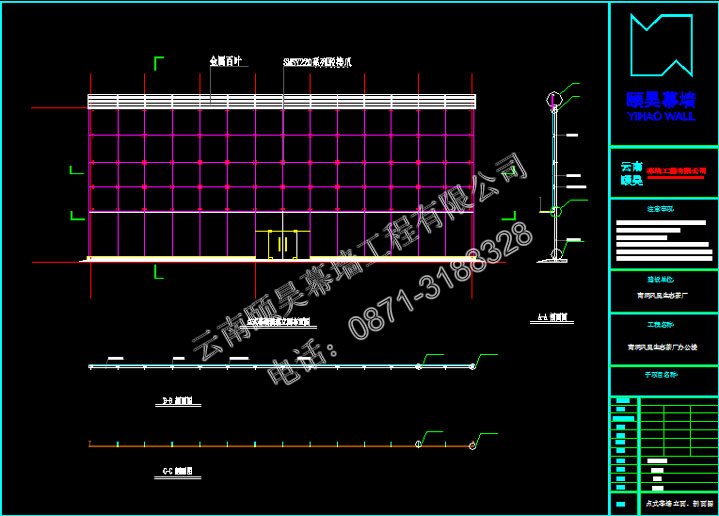Screen dimensions: 719x516
Task: Click the green section cut marker above the elevation
Action: (x=158, y=64)
